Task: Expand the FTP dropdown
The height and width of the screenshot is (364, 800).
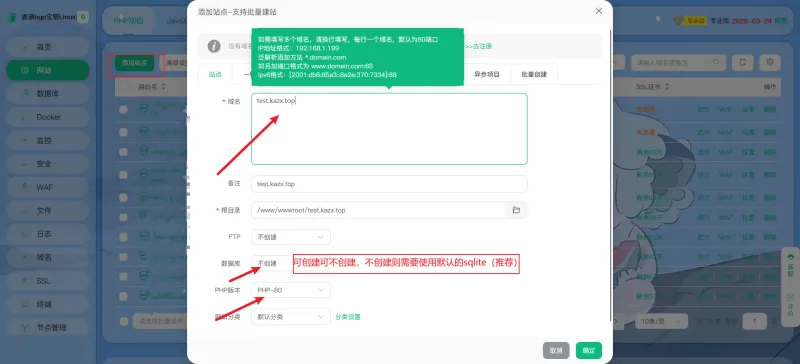Action: (x=291, y=237)
